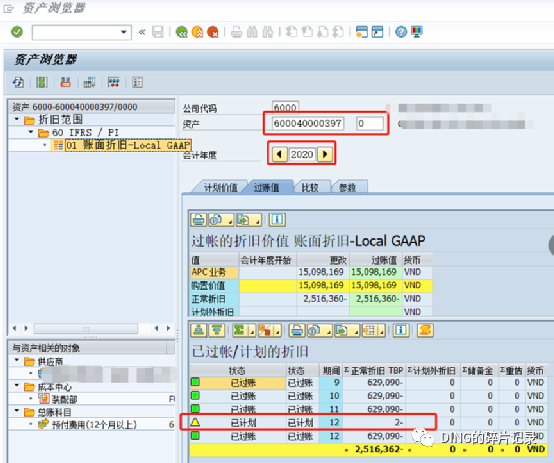Click info icon in lower table toolbar
The height and width of the screenshot is (463, 554).
click(x=401, y=330)
